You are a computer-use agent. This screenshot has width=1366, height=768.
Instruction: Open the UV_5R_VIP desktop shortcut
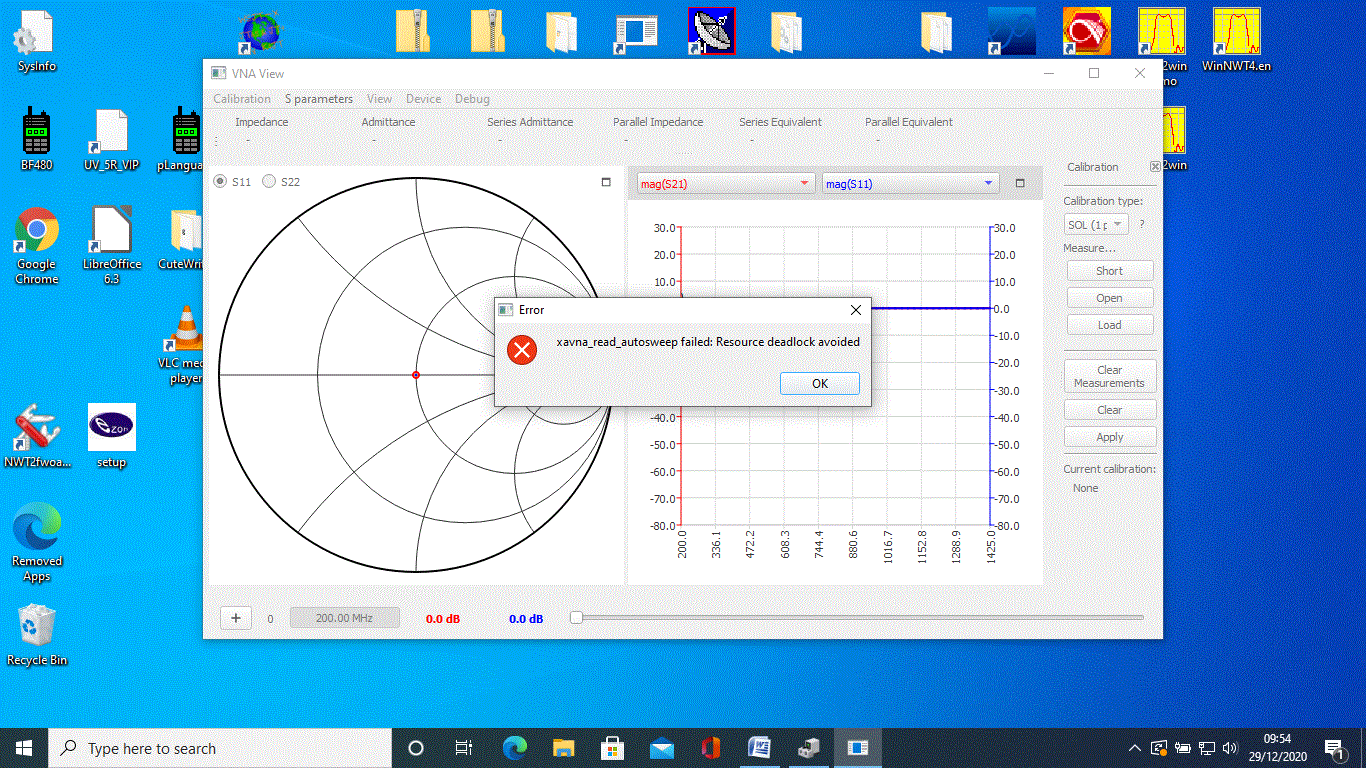pos(111,139)
